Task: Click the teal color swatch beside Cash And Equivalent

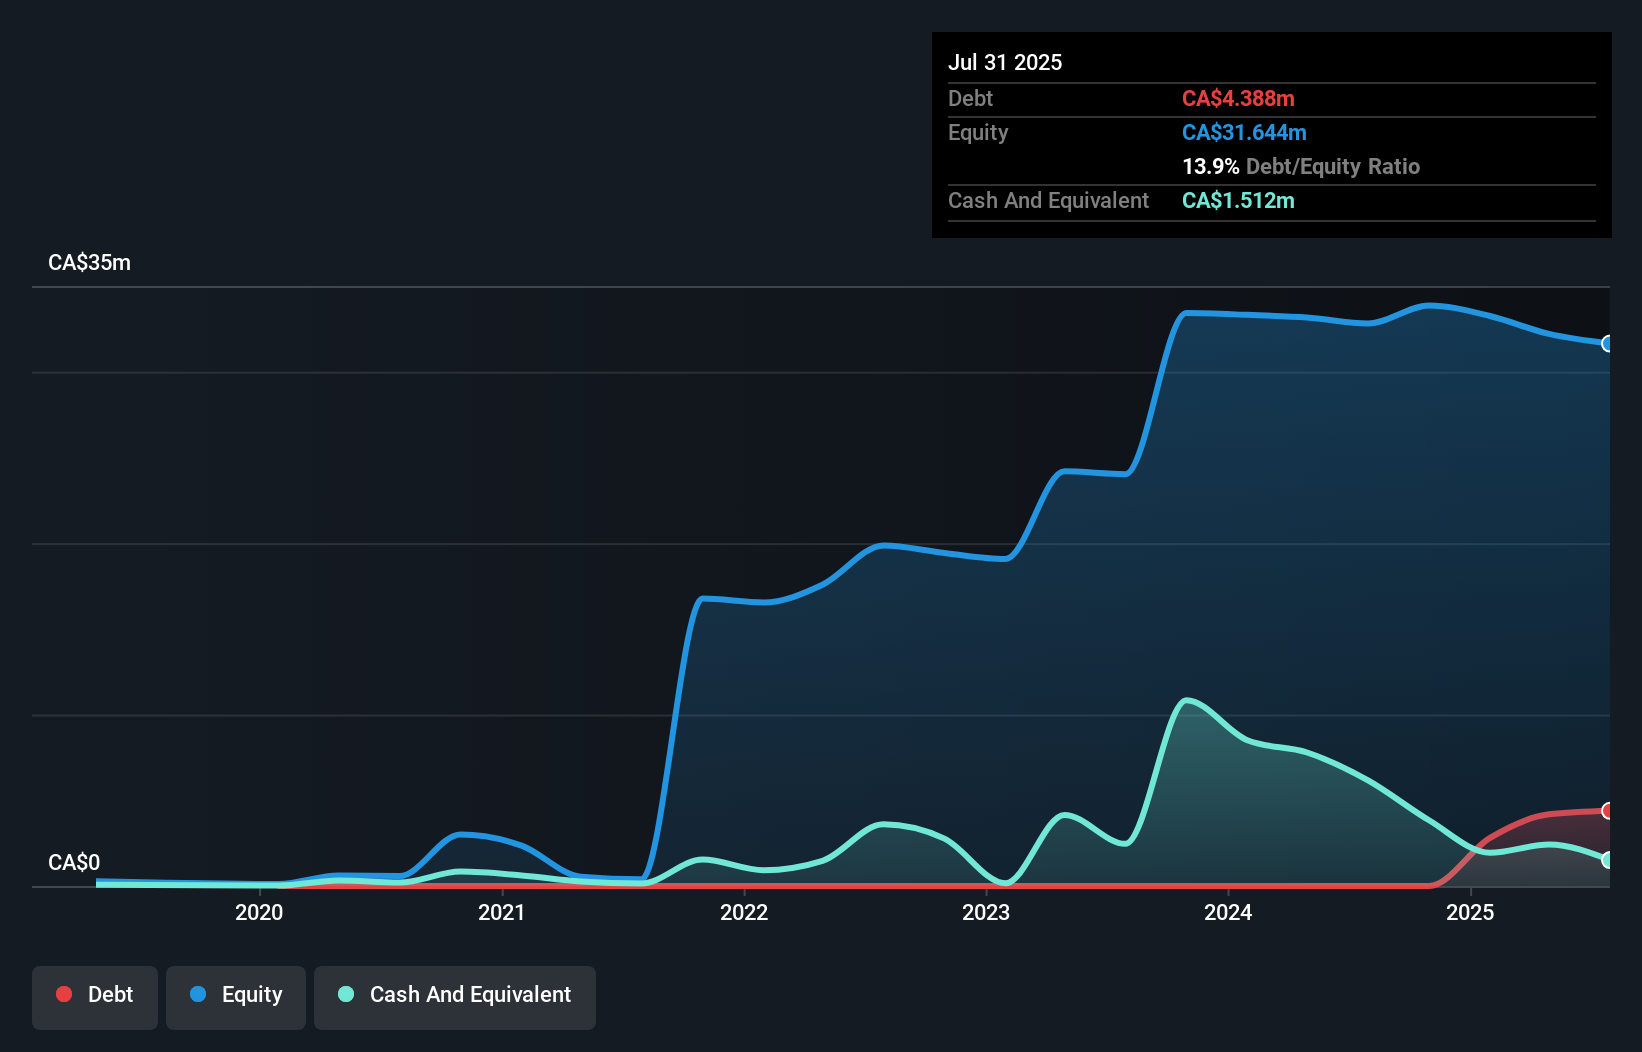Action: coord(345,994)
